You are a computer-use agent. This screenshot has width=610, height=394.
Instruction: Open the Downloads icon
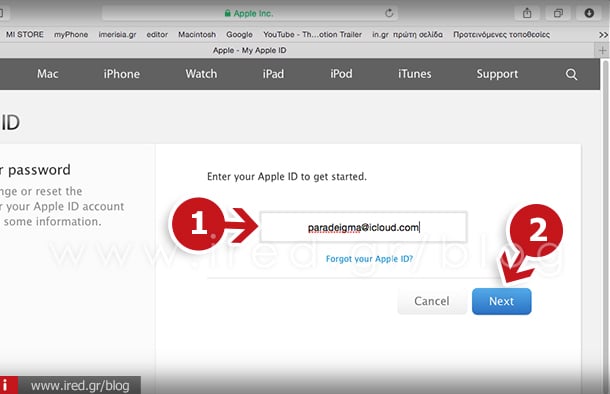coord(589,13)
